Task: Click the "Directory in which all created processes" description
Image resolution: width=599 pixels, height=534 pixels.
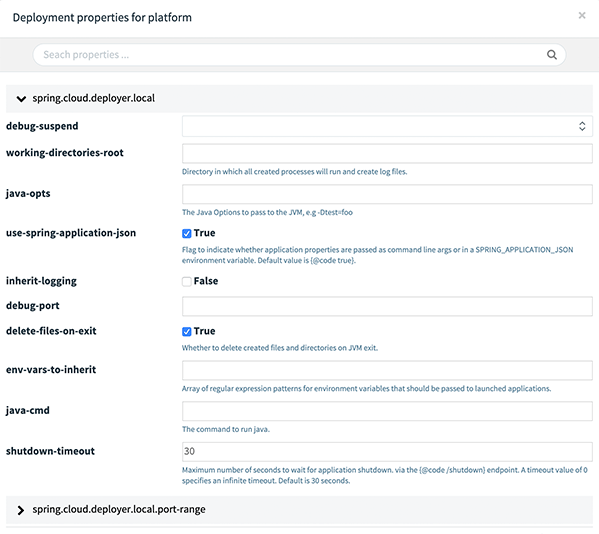Action: (295, 172)
